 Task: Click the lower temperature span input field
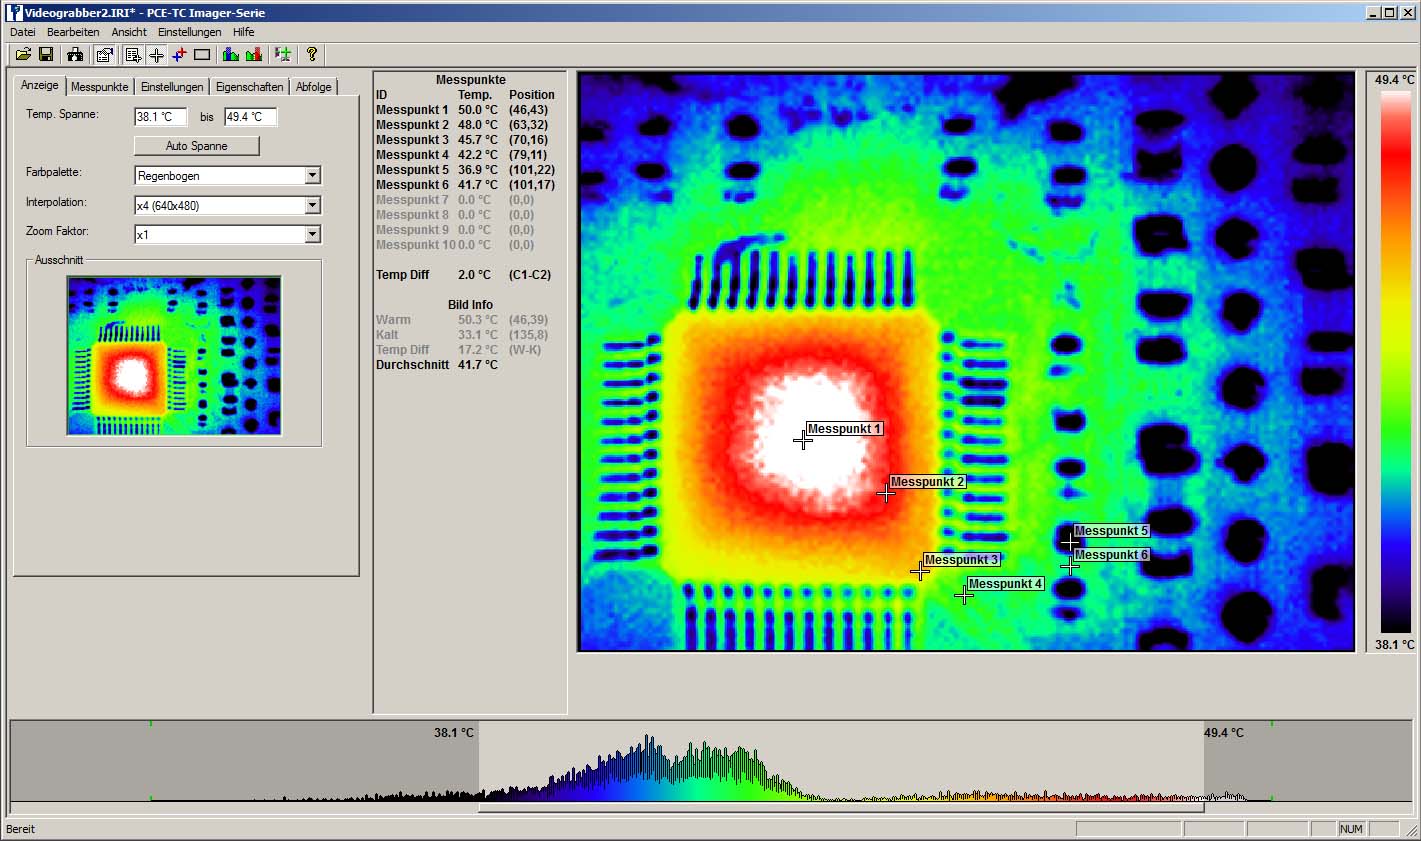click(x=160, y=117)
